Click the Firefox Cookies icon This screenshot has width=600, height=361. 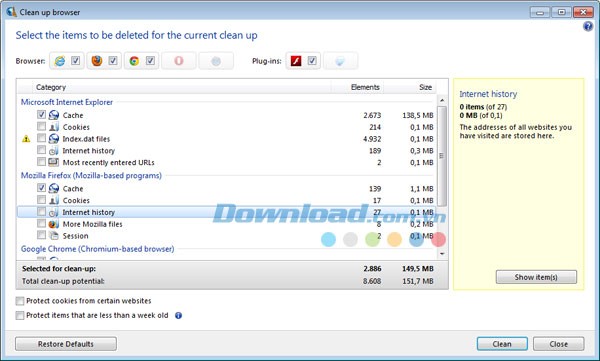coord(54,200)
